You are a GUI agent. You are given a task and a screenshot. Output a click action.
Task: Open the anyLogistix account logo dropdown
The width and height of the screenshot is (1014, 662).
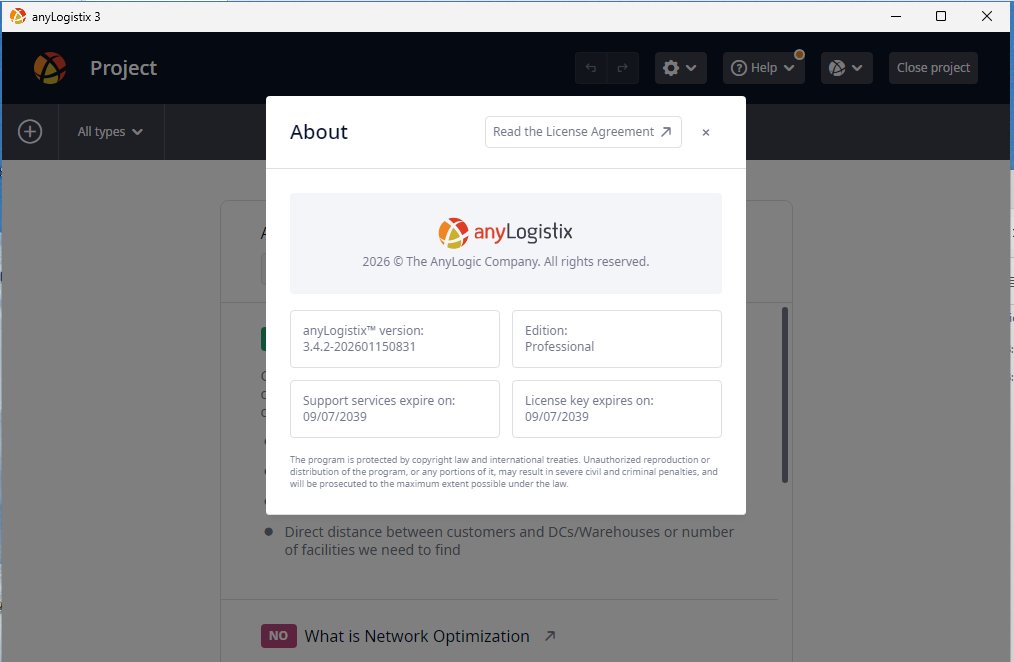click(x=847, y=68)
